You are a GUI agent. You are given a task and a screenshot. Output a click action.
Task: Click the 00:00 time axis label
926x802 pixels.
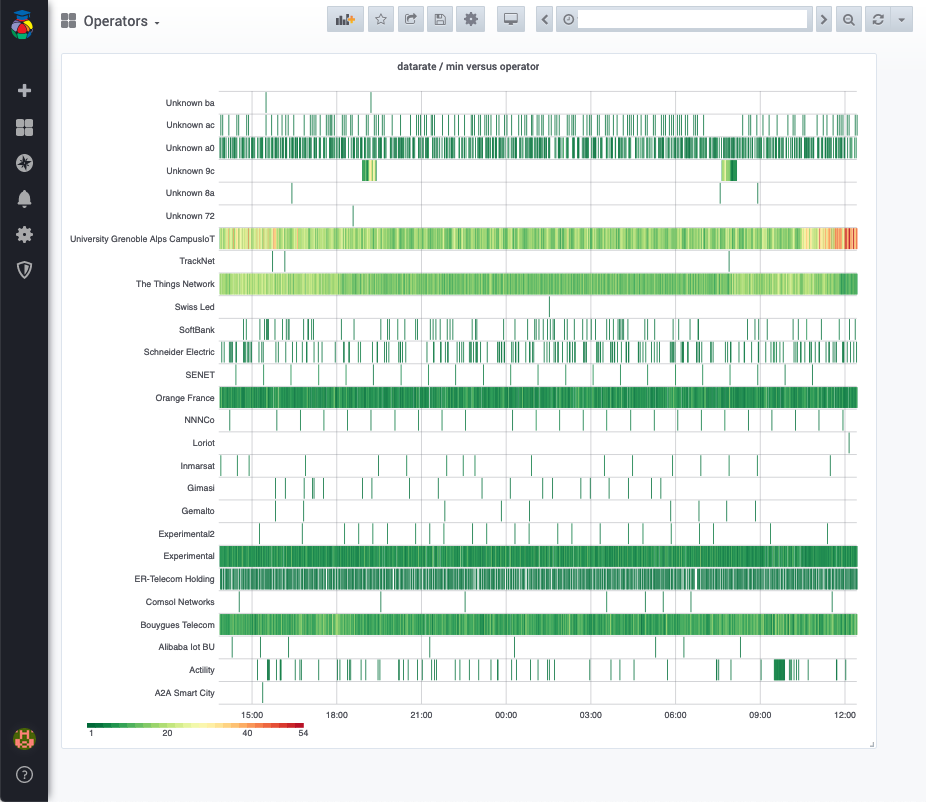click(506, 715)
